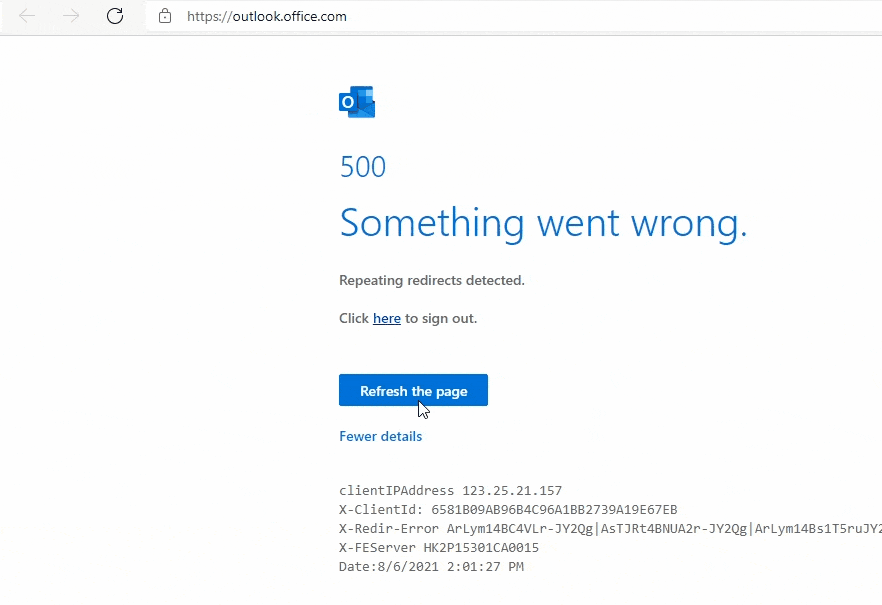This screenshot has width=882, height=605.
Task: Click the 'to sign out.' text
Action: 441,318
